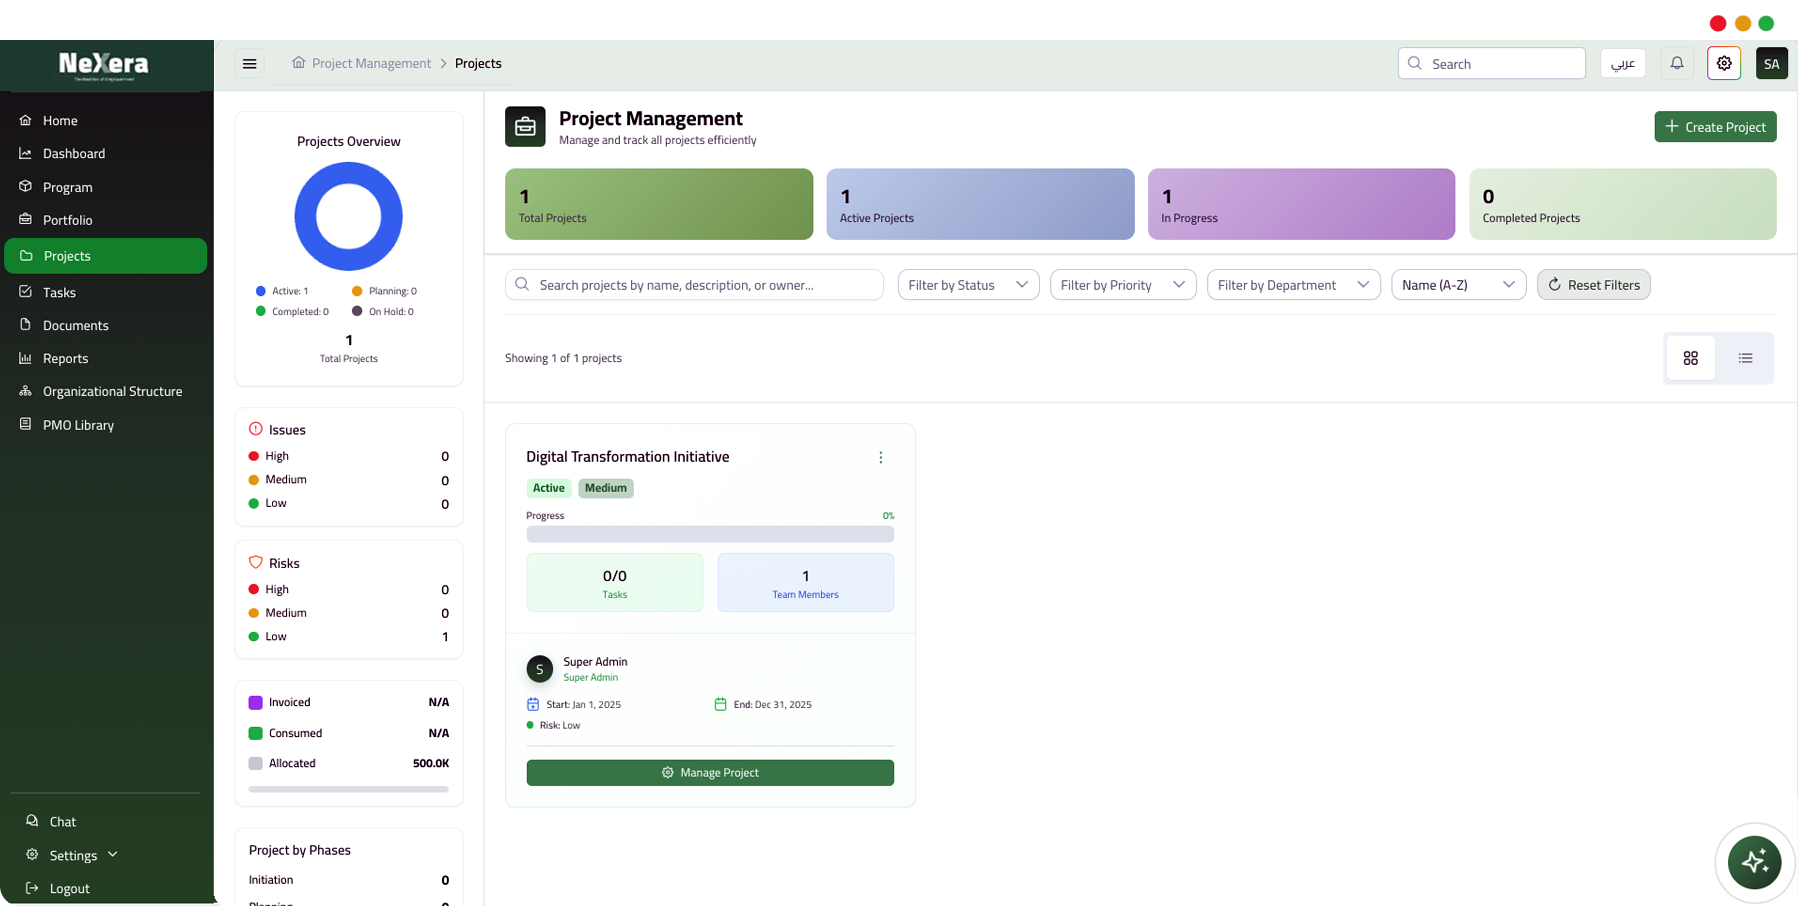
Task: Switch to list view
Action: click(1745, 358)
